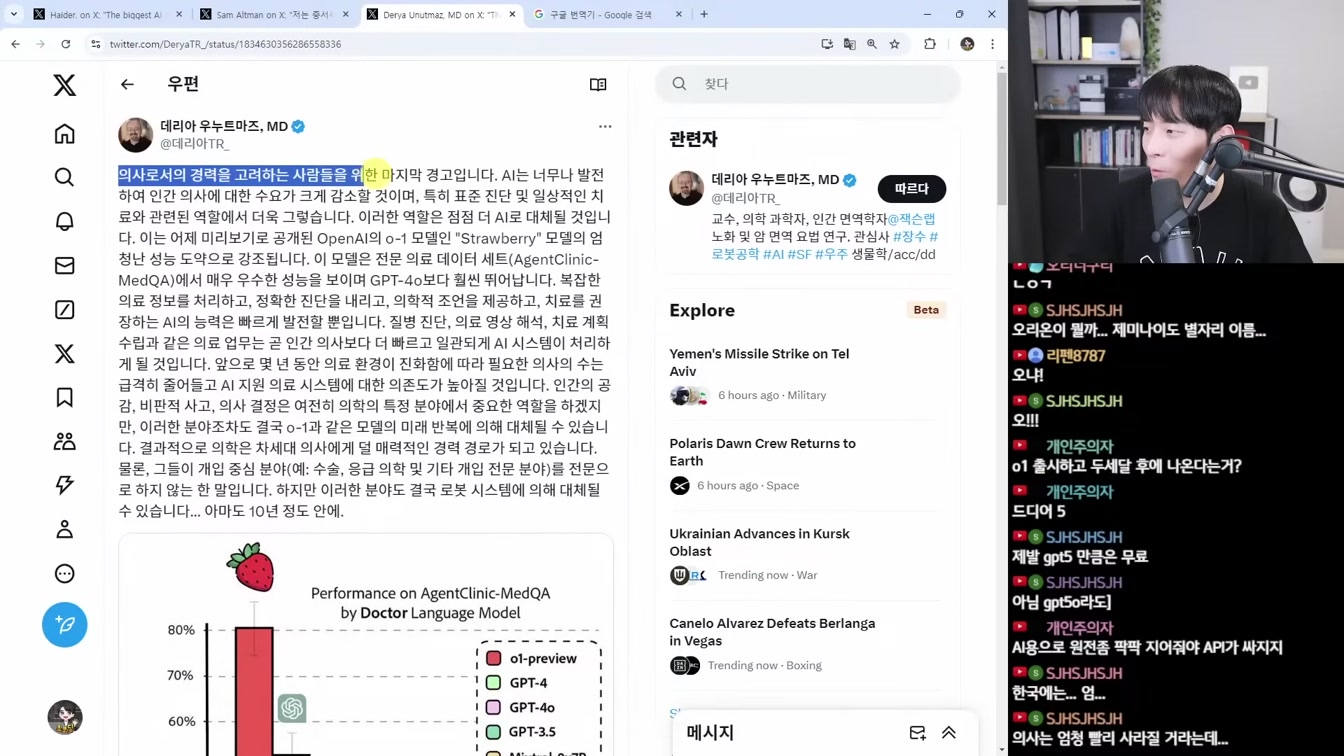Open reader view book icon
1344x756 pixels.
tap(598, 84)
